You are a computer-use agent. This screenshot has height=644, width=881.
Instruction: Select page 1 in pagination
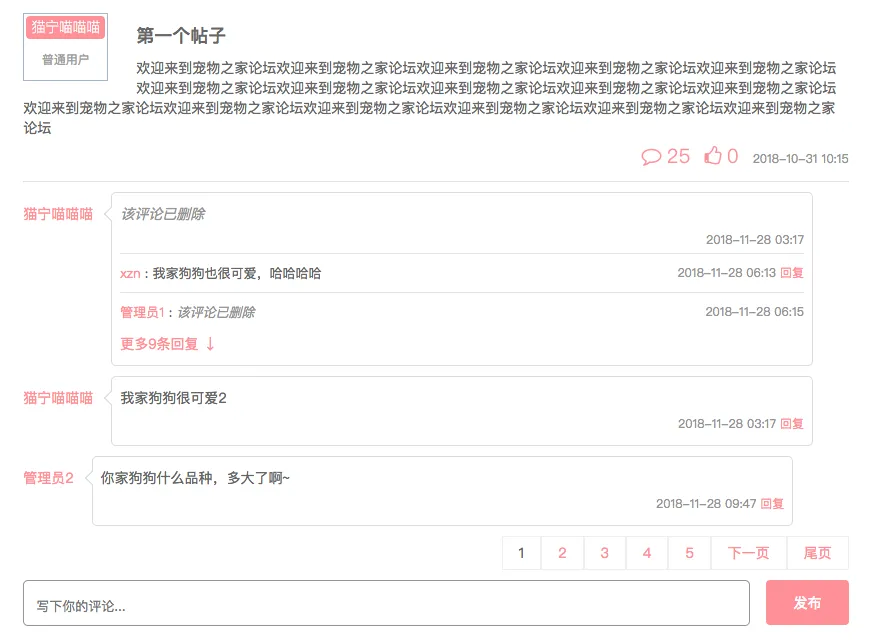click(521, 553)
